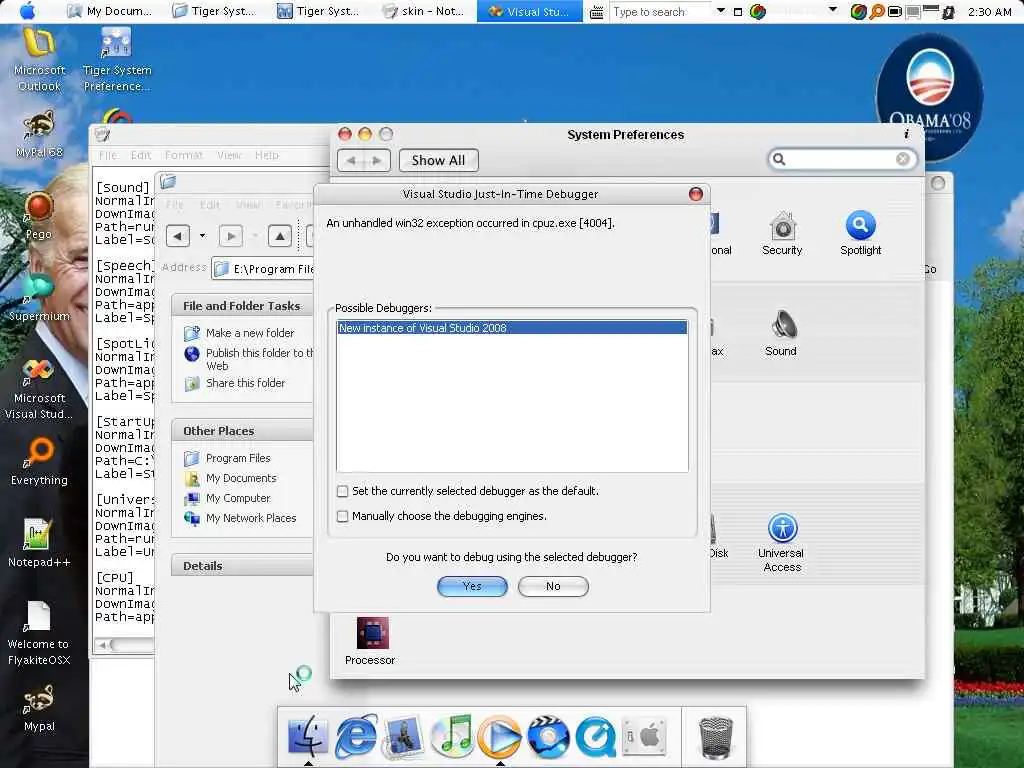Click Back button in Explorer window
1024x768 pixels.
point(178,235)
